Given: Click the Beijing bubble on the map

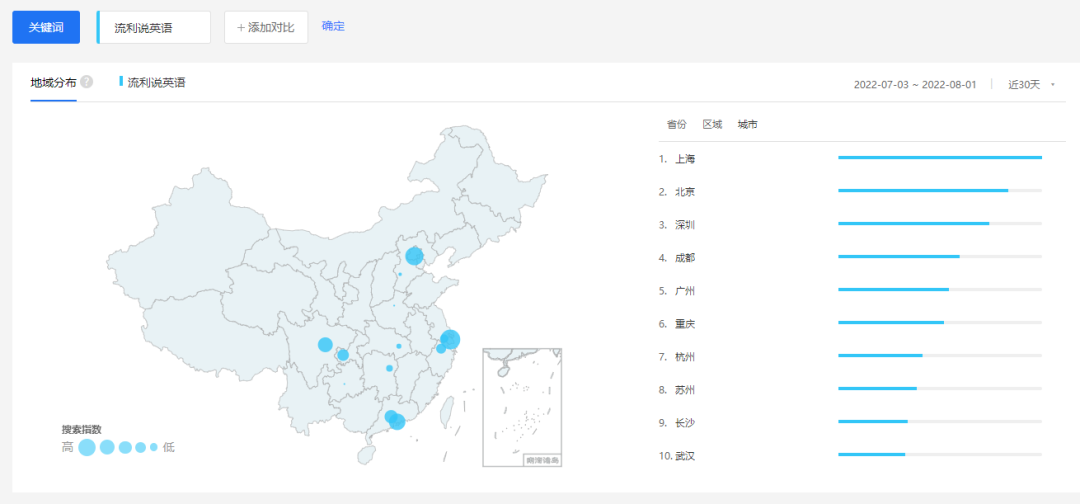Looking at the screenshot, I should click(414, 256).
